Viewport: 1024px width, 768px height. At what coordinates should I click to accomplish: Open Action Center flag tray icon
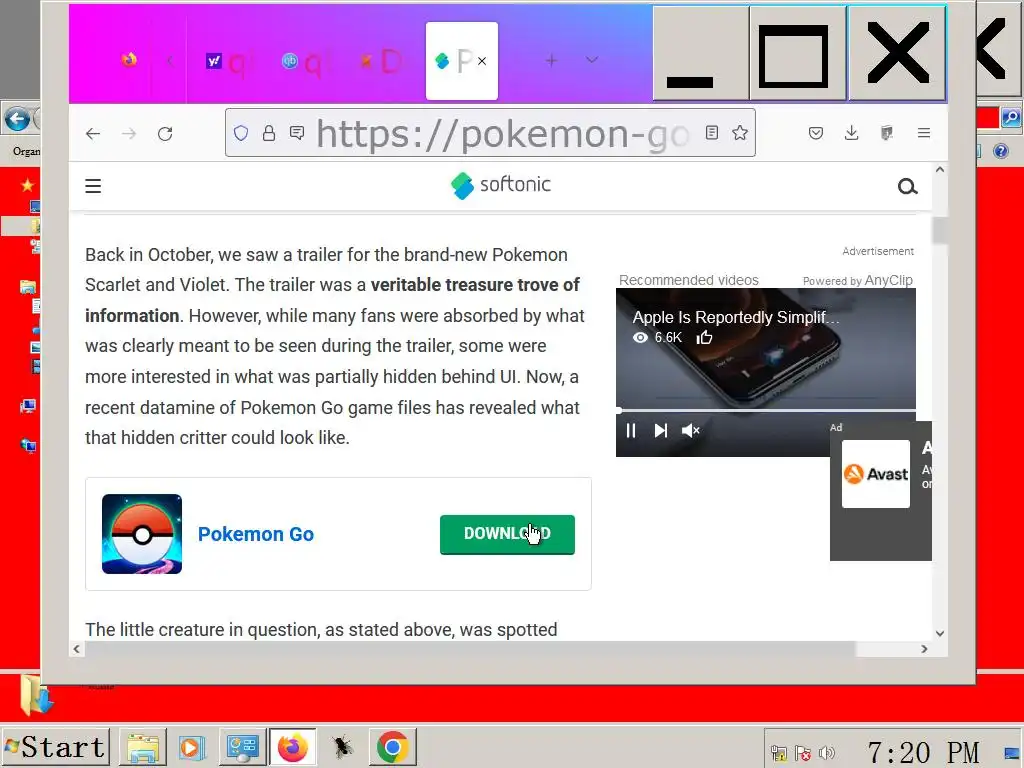coord(803,753)
